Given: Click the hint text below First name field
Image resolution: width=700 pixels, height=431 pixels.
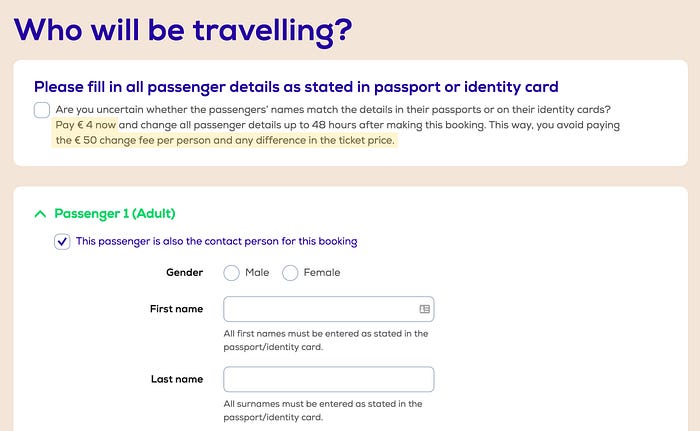Looking at the screenshot, I should coord(326,340).
